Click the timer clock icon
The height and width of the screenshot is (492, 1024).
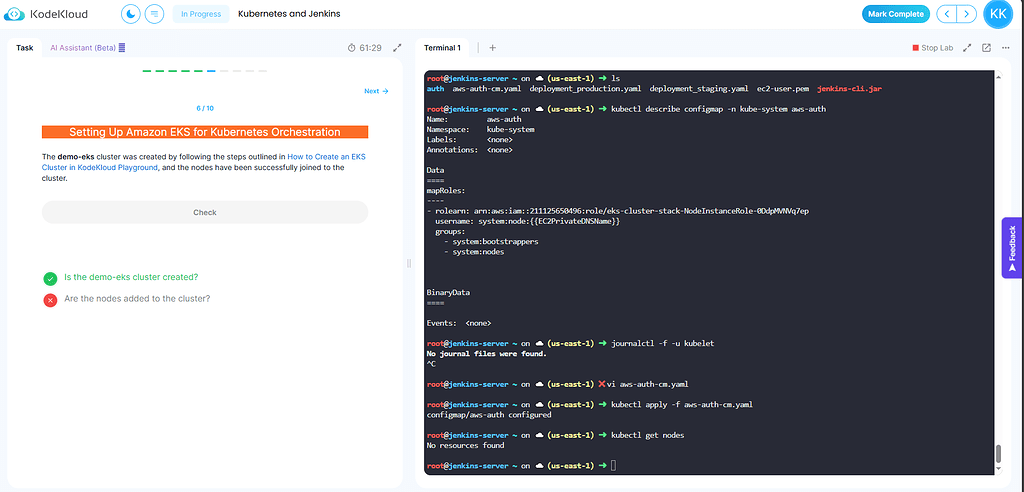(x=352, y=47)
